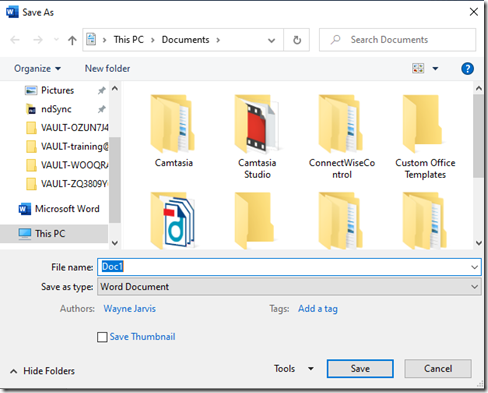Open VAULT-OZUN7J4 folder in sidebar

(x=67, y=128)
